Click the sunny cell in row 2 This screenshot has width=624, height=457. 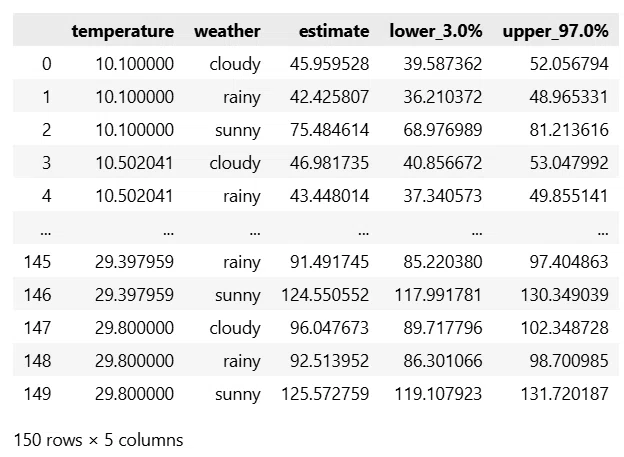click(238, 130)
